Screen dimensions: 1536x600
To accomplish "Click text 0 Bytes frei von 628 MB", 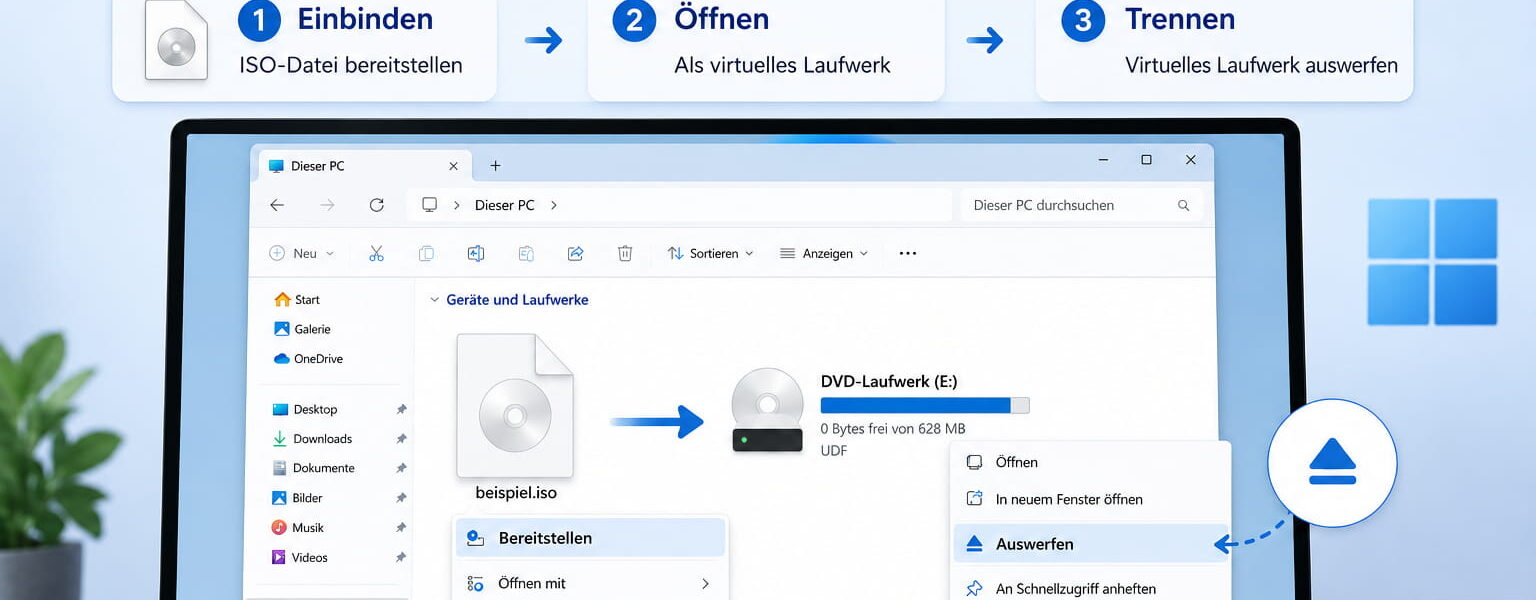I will pos(893,429).
